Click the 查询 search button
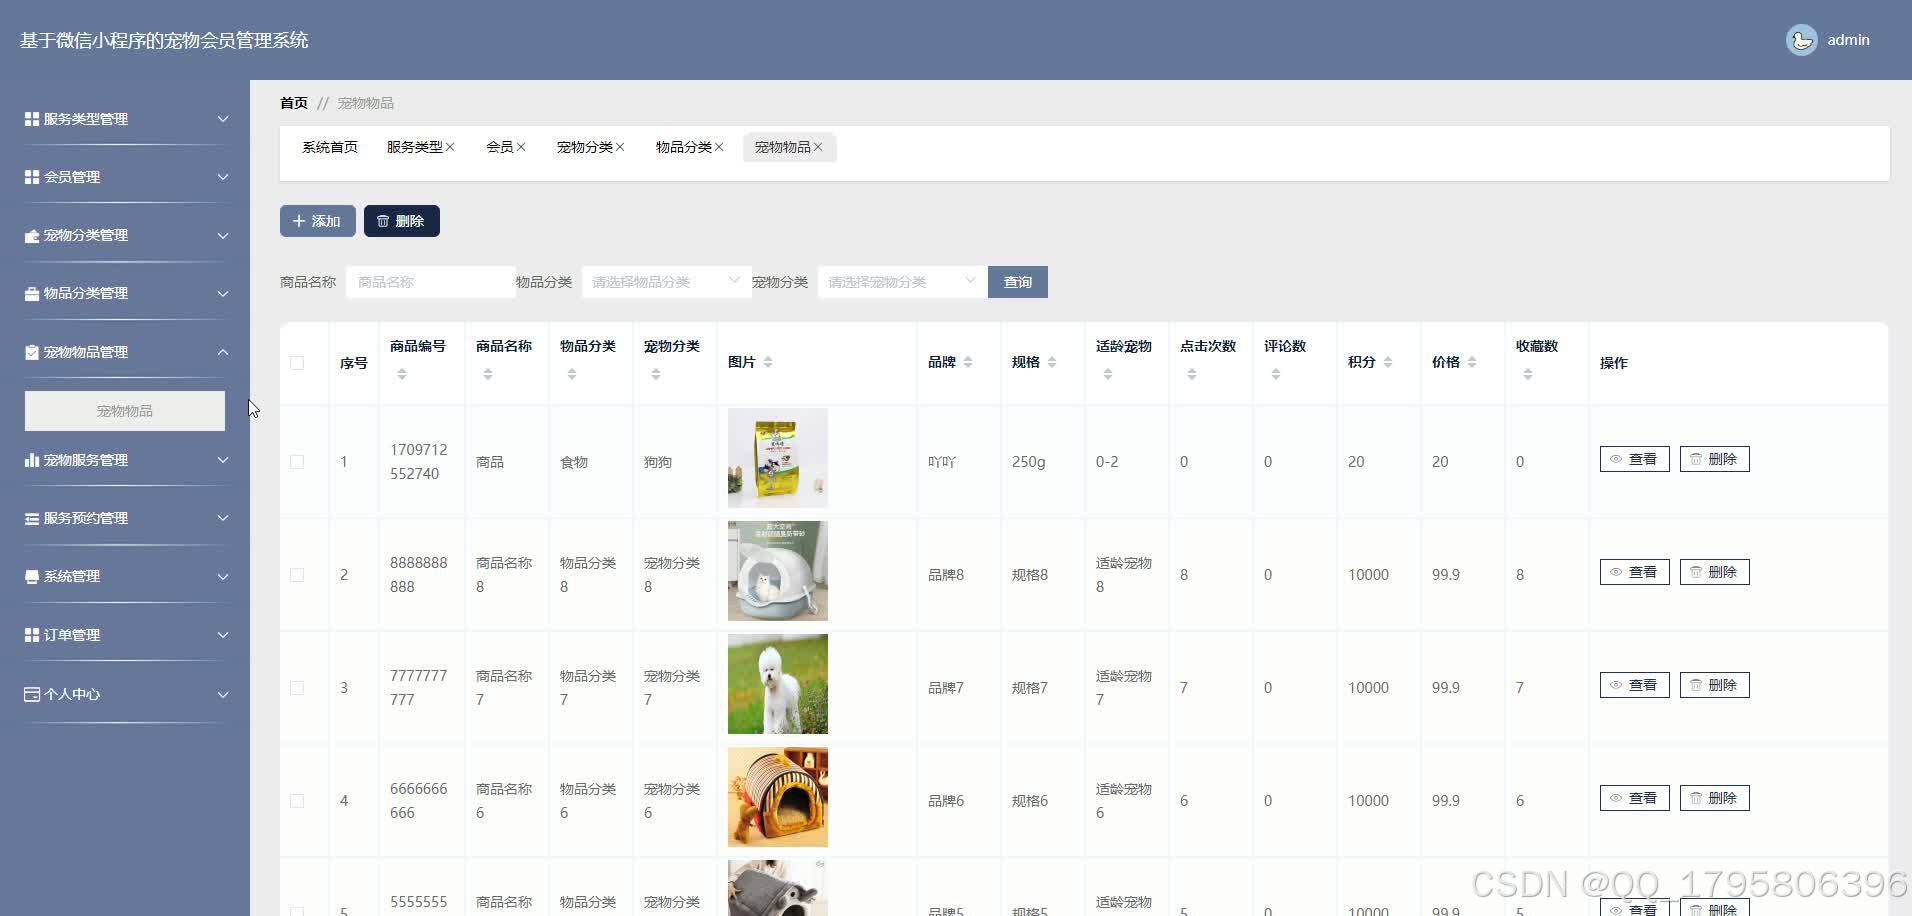The height and width of the screenshot is (916, 1912). [1018, 282]
